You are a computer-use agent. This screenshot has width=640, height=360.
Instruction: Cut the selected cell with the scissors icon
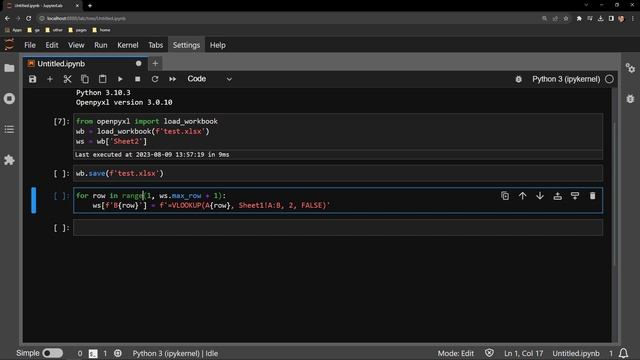point(67,79)
